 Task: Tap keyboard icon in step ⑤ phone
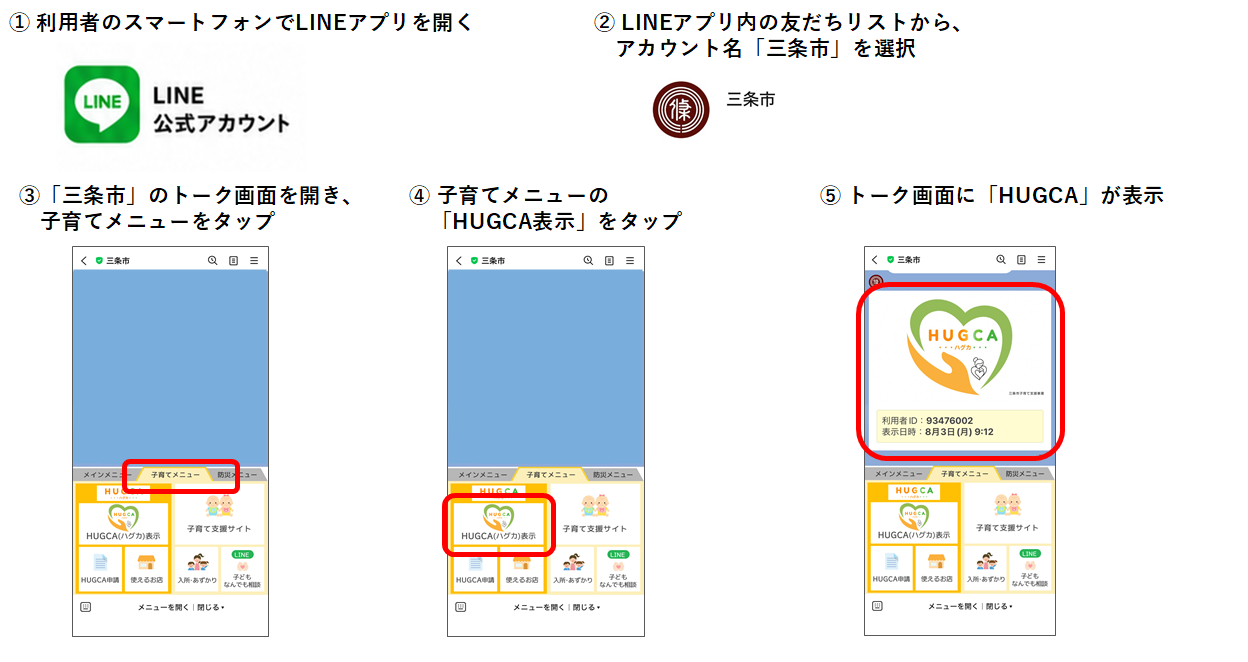click(875, 605)
